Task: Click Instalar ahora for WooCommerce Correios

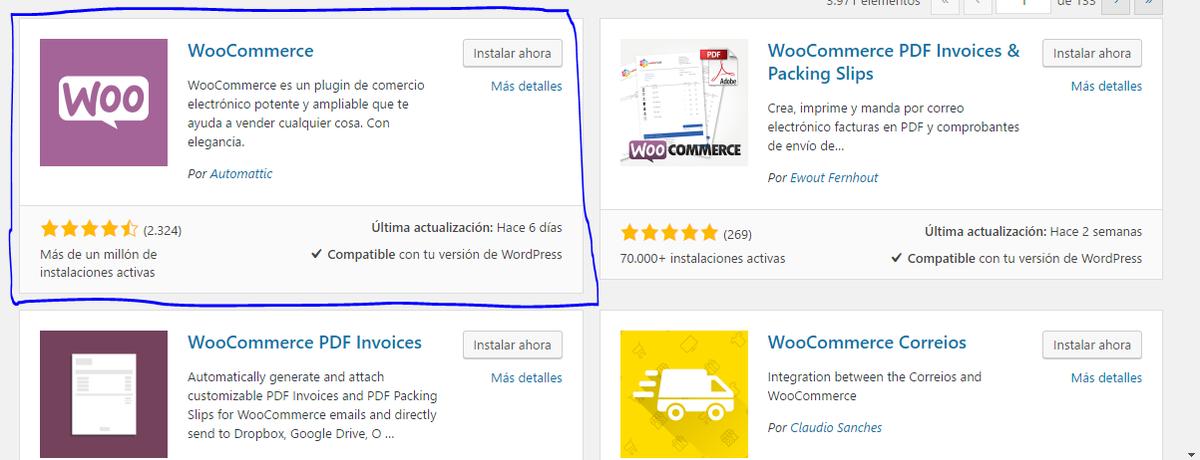Action: point(1092,345)
